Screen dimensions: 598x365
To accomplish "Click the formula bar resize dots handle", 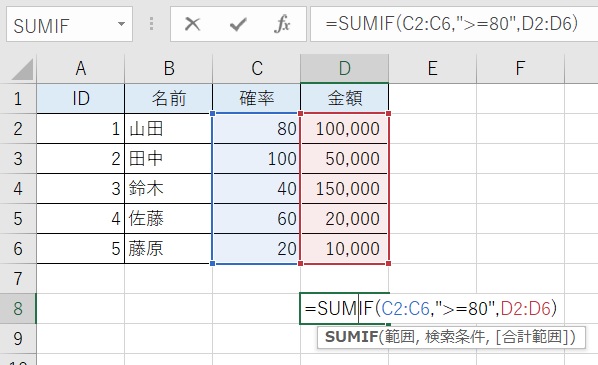I will tap(151, 24).
